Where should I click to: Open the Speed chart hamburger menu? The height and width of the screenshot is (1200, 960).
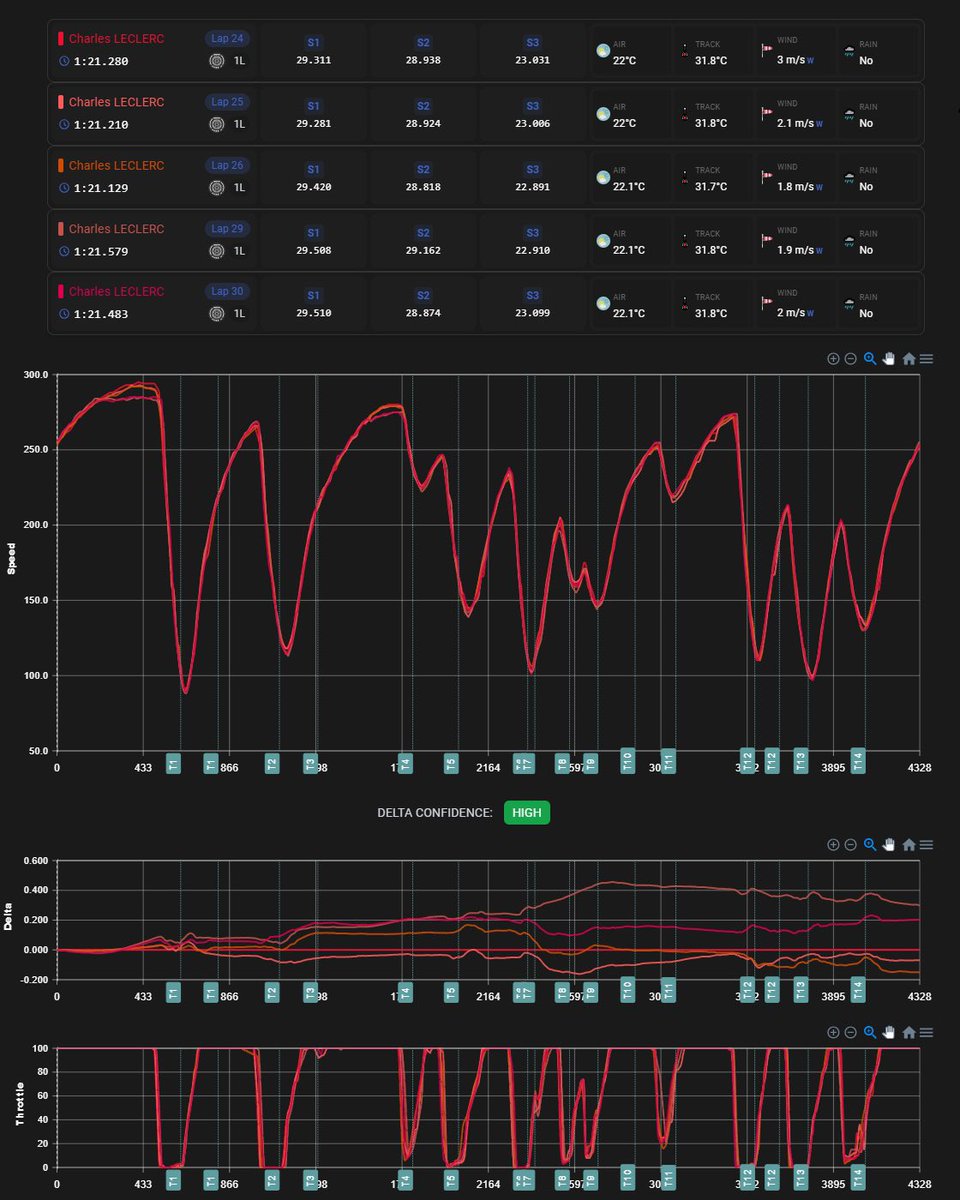(927, 359)
